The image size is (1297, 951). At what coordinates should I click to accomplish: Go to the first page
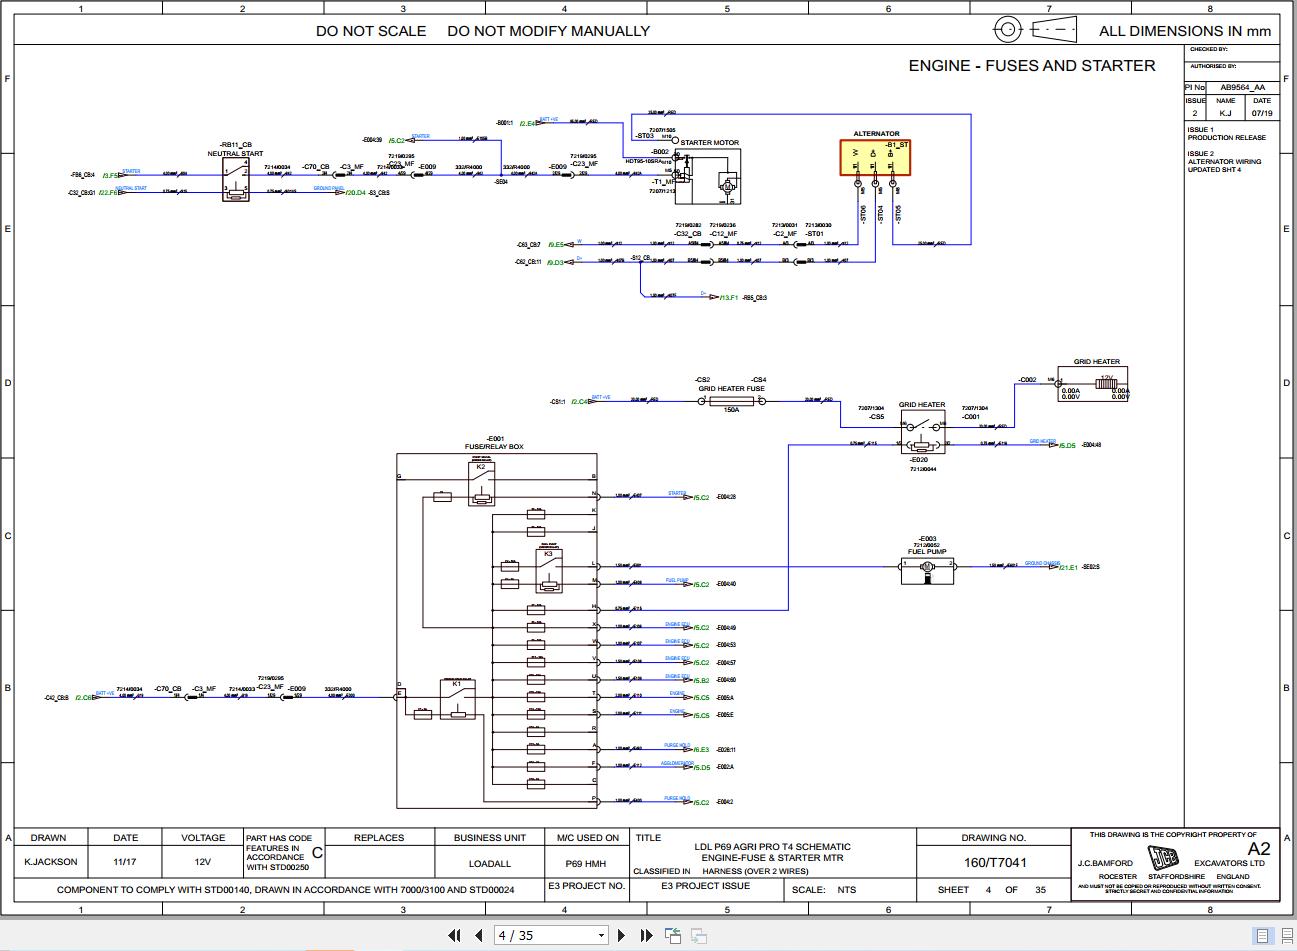coord(454,935)
